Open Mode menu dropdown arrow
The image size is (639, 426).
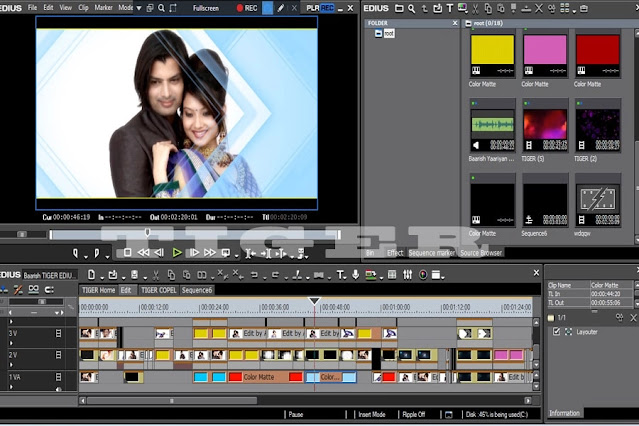coord(139,8)
